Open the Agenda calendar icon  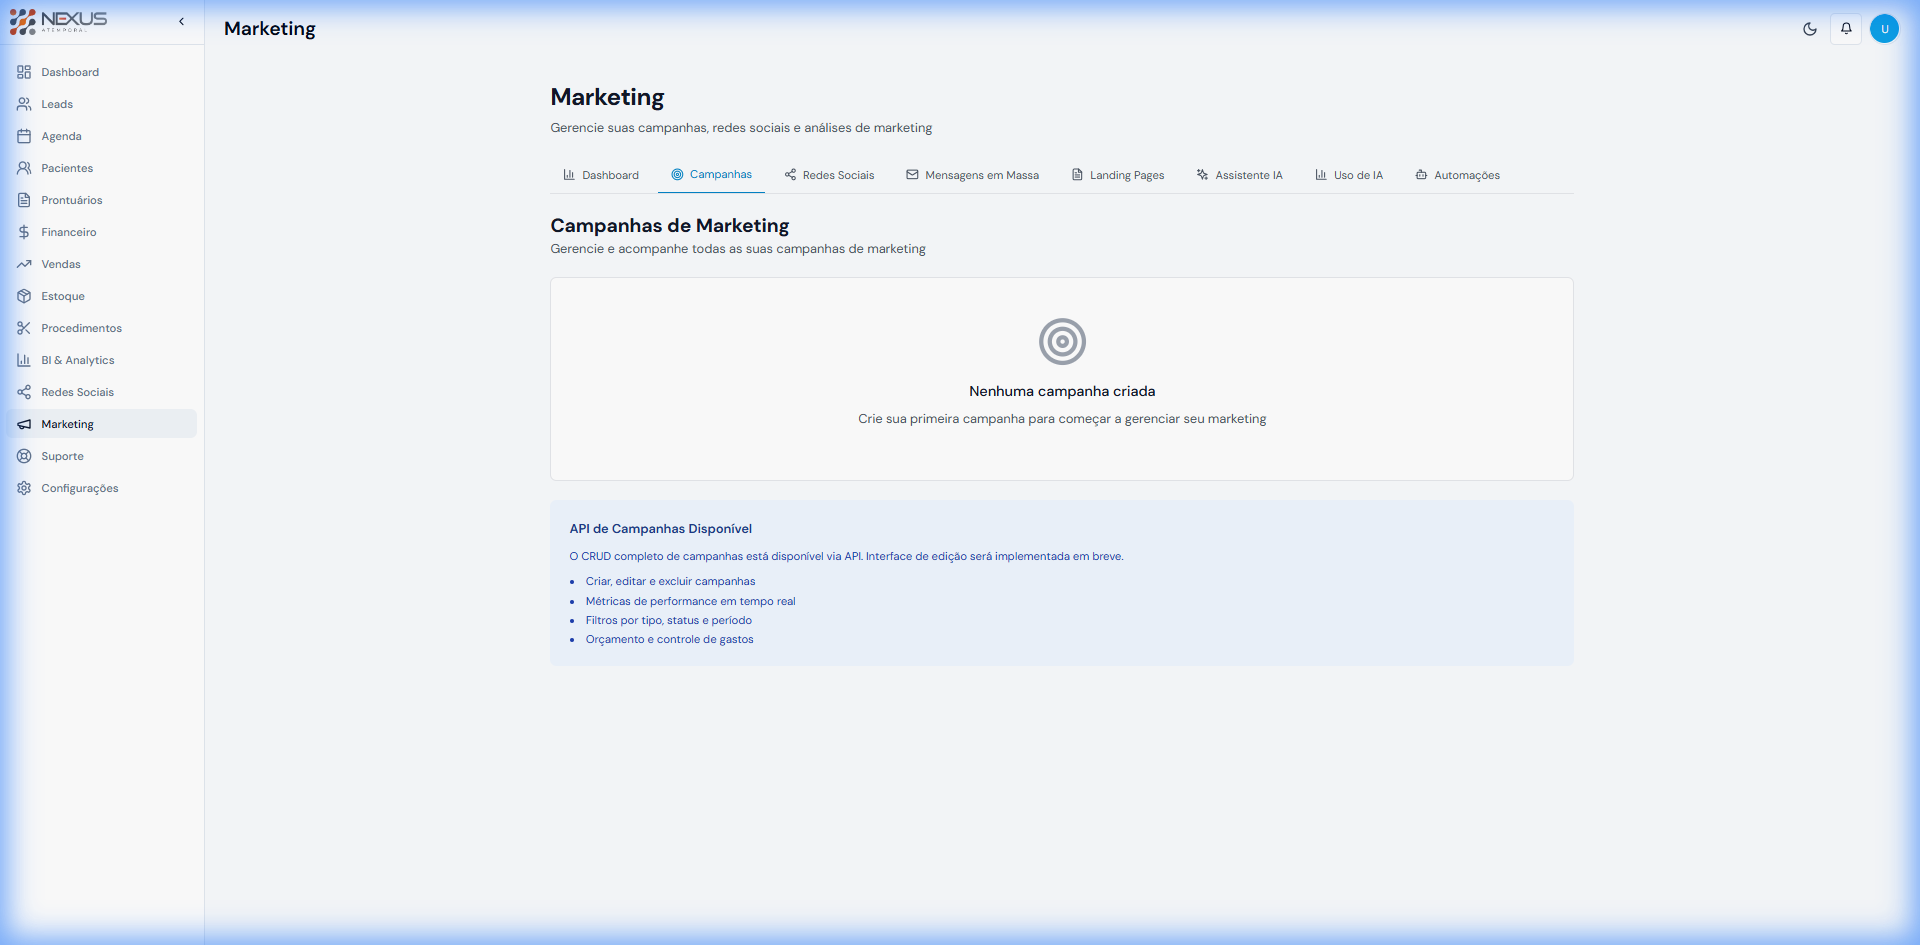point(24,136)
